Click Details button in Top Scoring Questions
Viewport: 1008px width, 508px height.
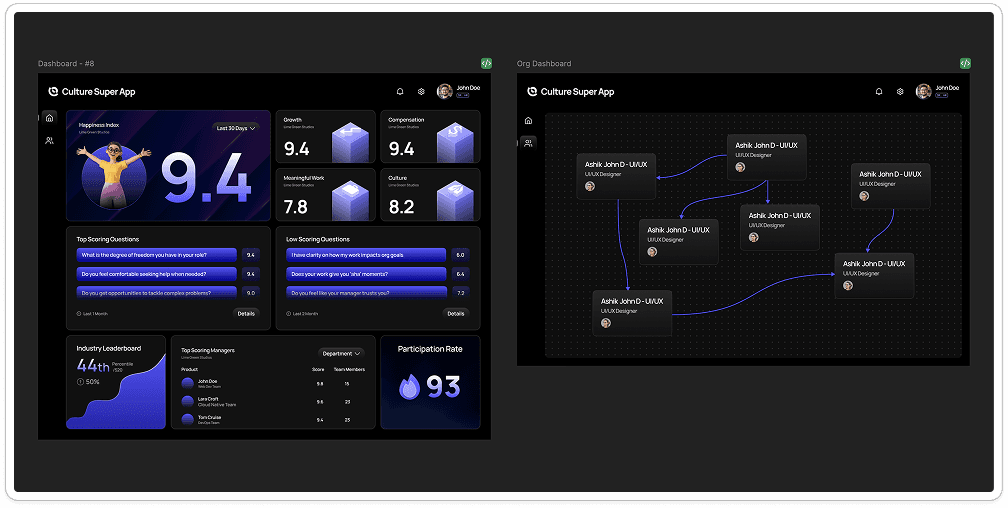click(246, 313)
